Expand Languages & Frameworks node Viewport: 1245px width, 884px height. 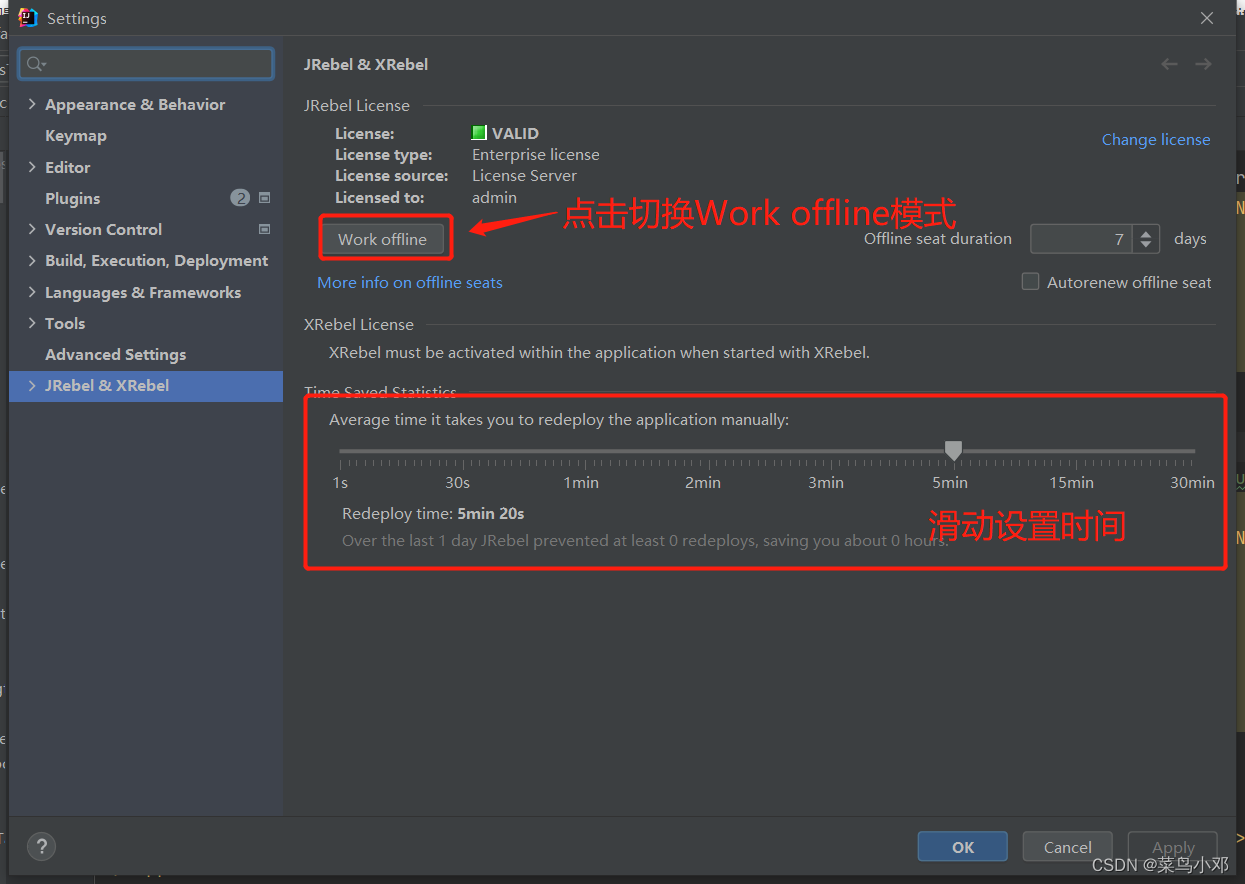click(32, 292)
